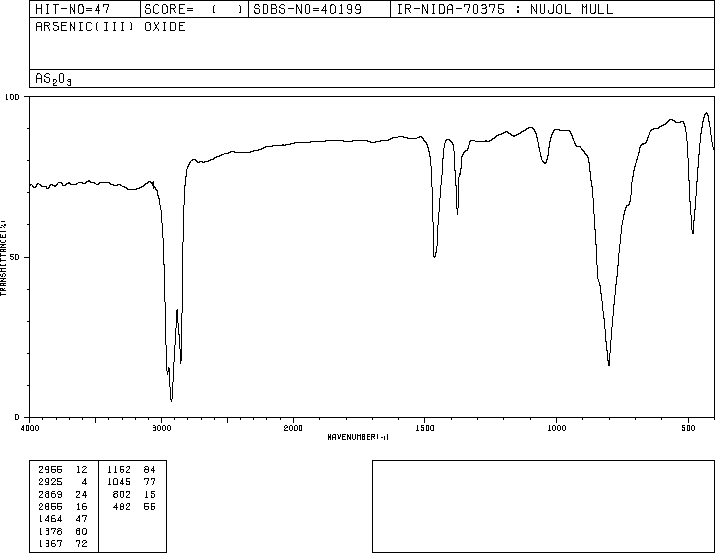
Task: Click the 1500 x-axis tick label
Action: coord(425,428)
